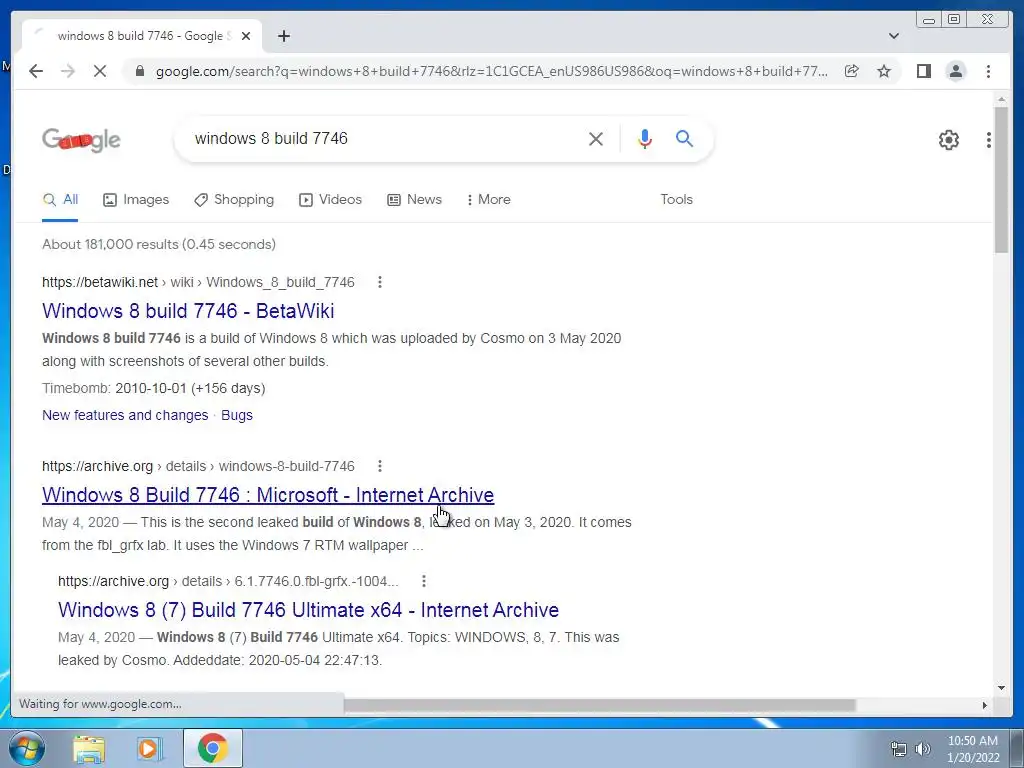This screenshot has height=768, width=1024.
Task: Click the vertical scrollbar thumb
Action: click(x=1001, y=180)
